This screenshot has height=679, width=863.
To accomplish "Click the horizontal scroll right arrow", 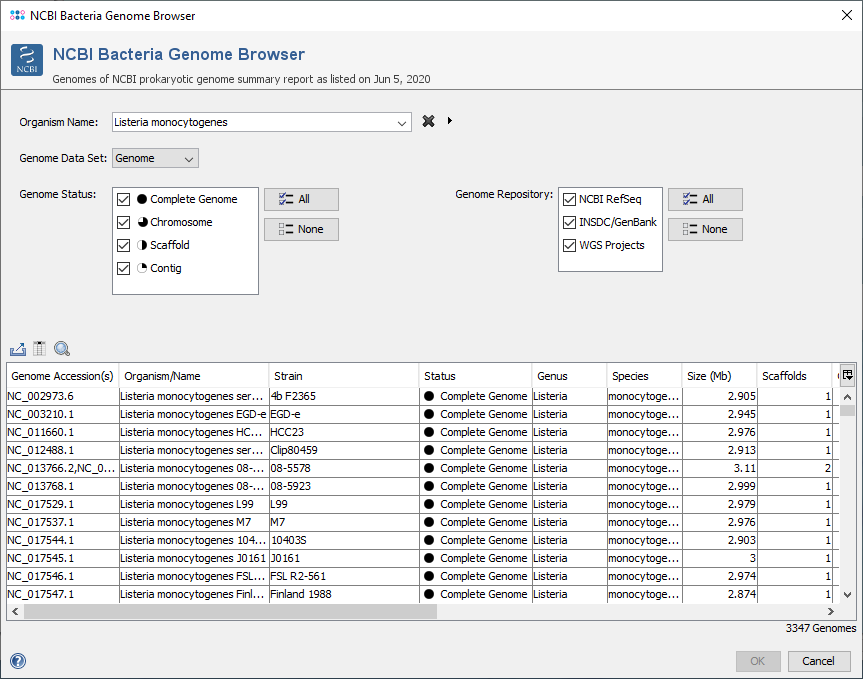I will click(831, 611).
